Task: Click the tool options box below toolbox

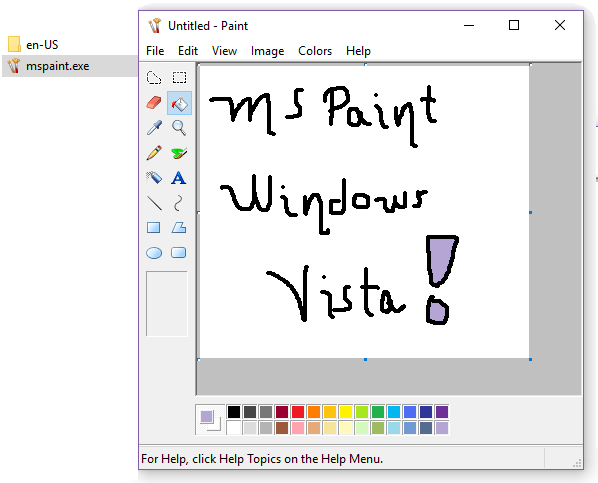Action: click(167, 304)
